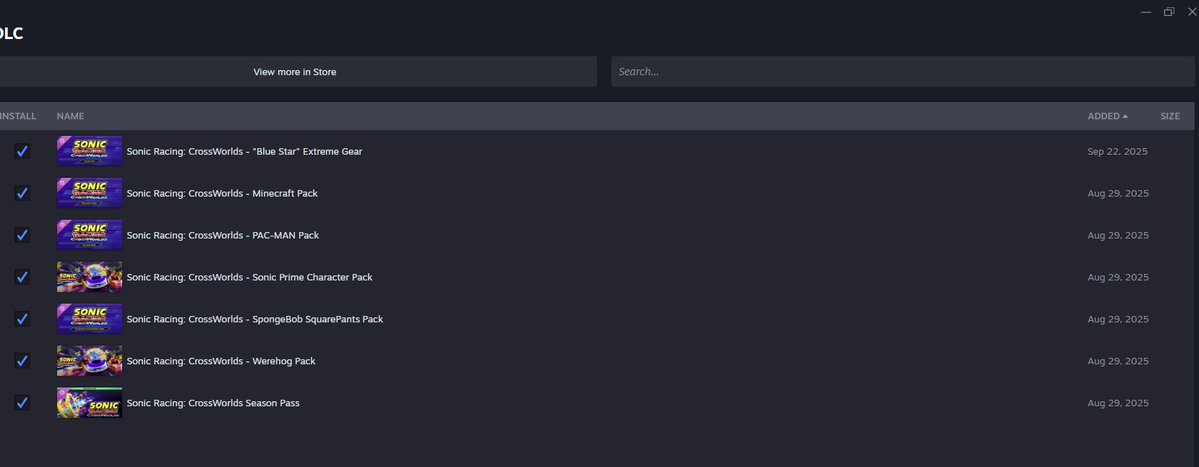Toggle install checkbox for Minecraft Pack
Image resolution: width=1199 pixels, height=467 pixels.
(x=22, y=193)
